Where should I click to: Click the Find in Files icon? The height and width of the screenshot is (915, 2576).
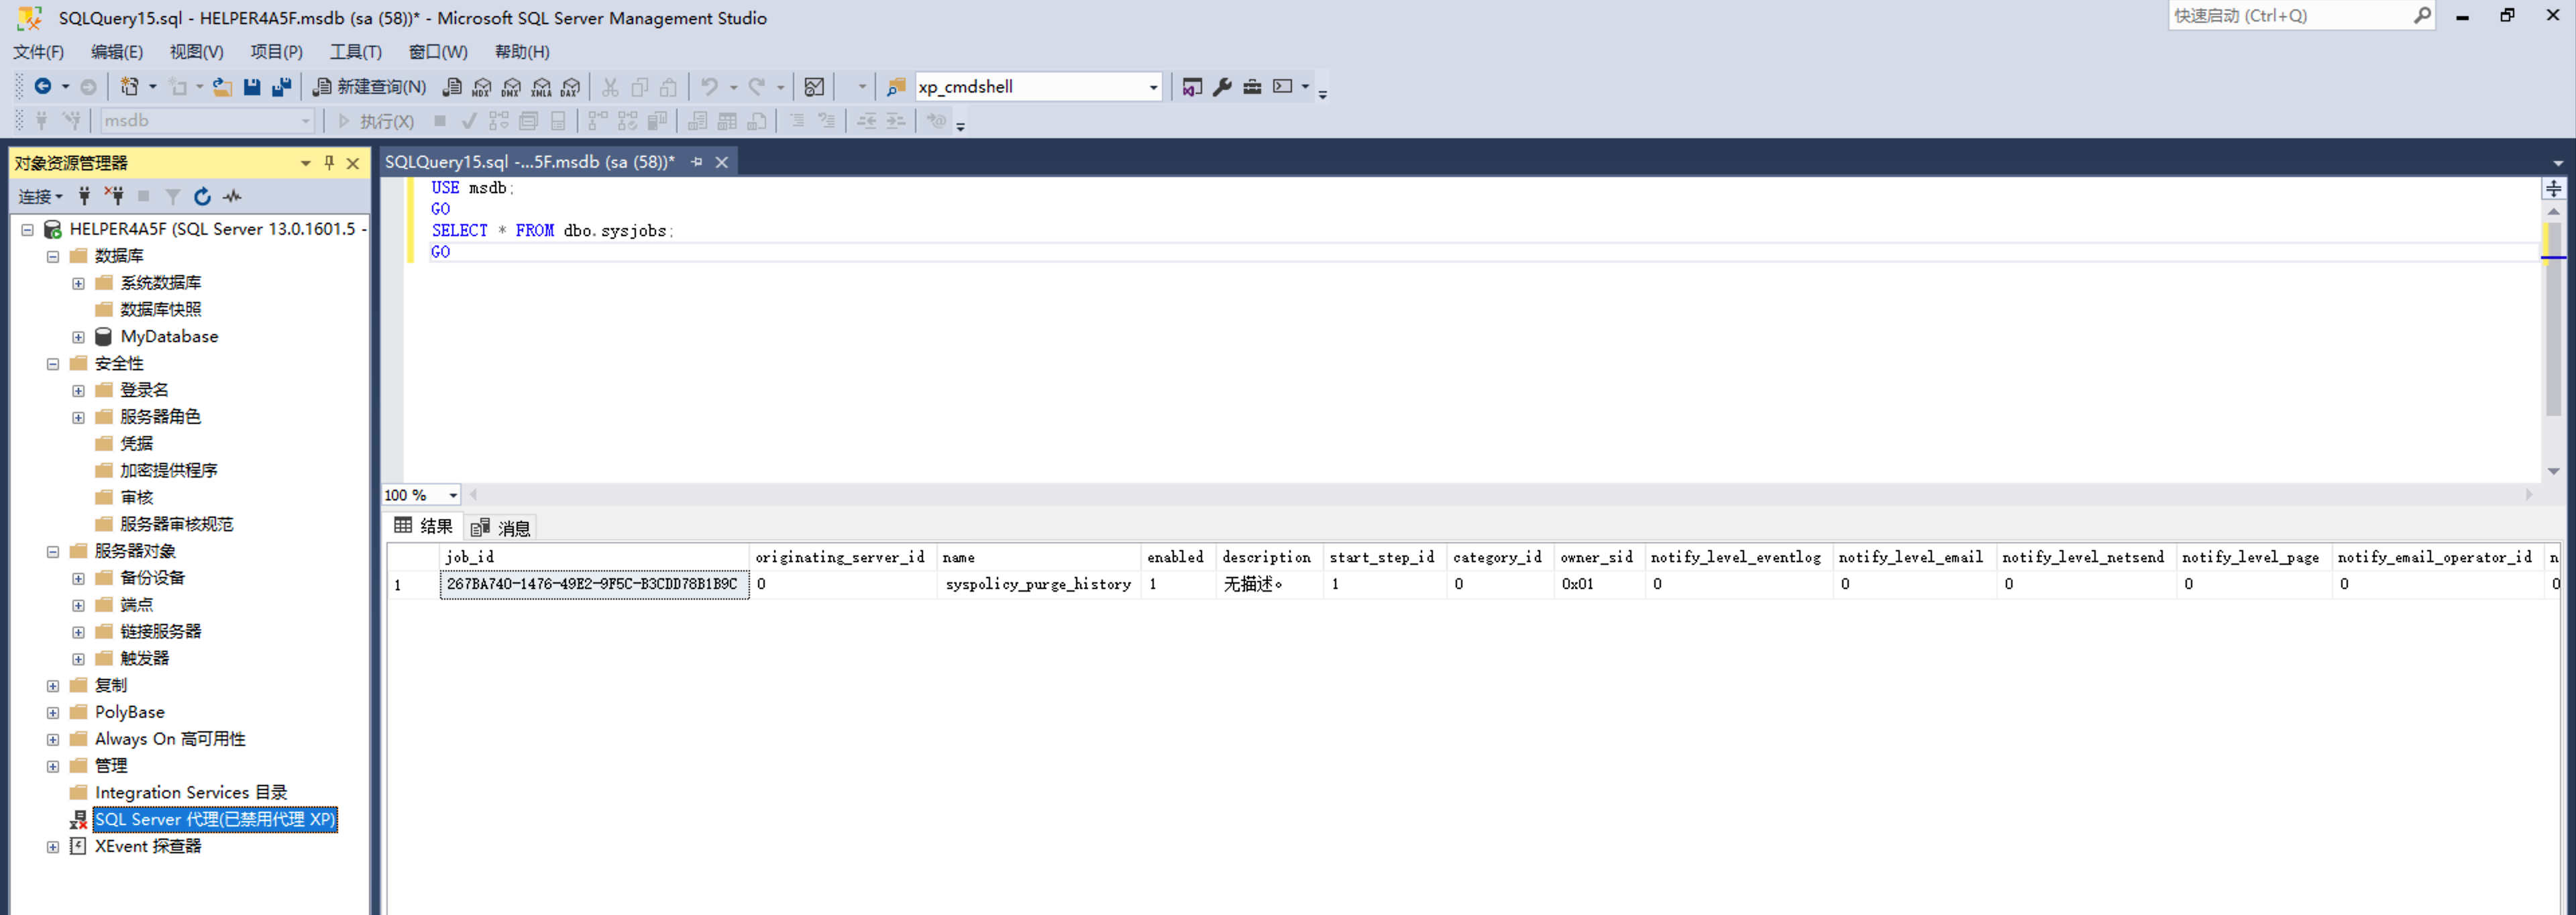[x=896, y=87]
